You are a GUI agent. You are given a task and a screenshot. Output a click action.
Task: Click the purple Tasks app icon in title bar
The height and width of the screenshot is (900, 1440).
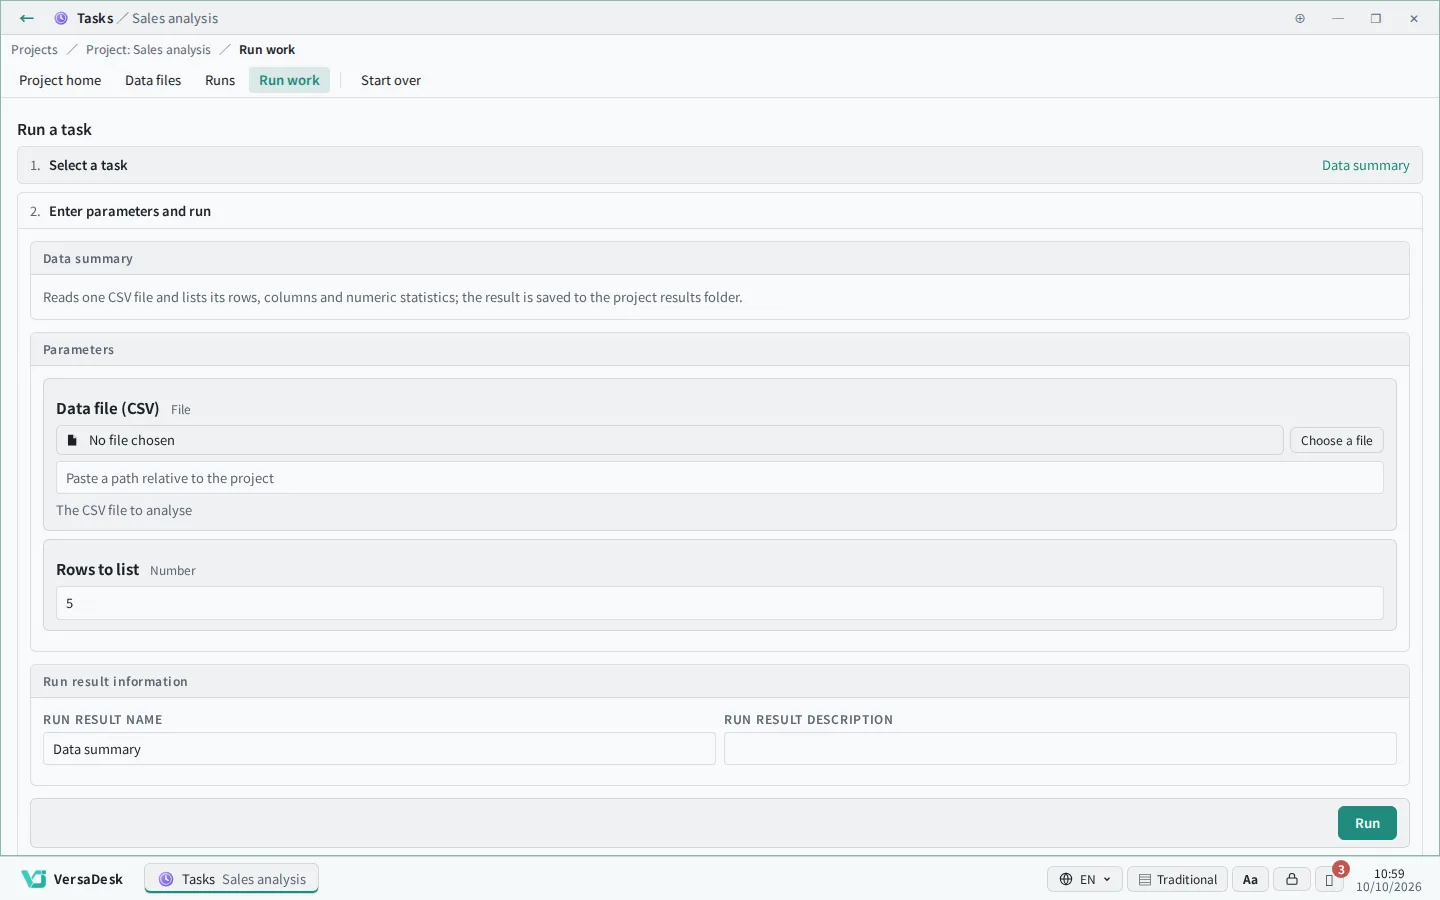coord(61,18)
